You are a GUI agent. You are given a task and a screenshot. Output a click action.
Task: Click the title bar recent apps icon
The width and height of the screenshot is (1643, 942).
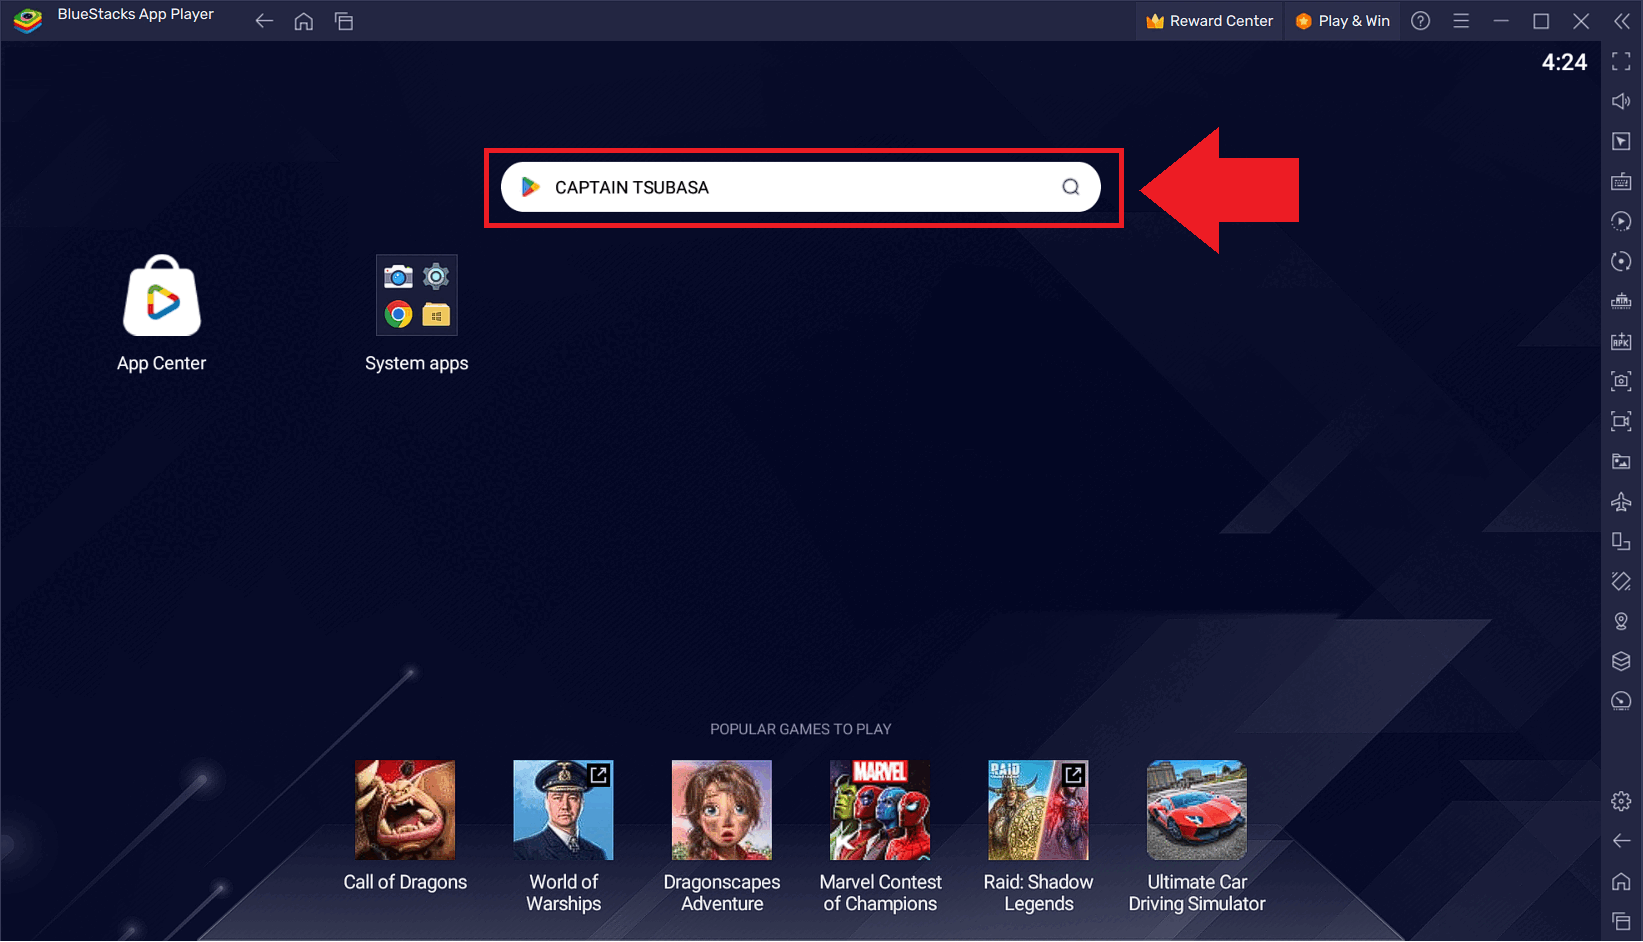(344, 21)
